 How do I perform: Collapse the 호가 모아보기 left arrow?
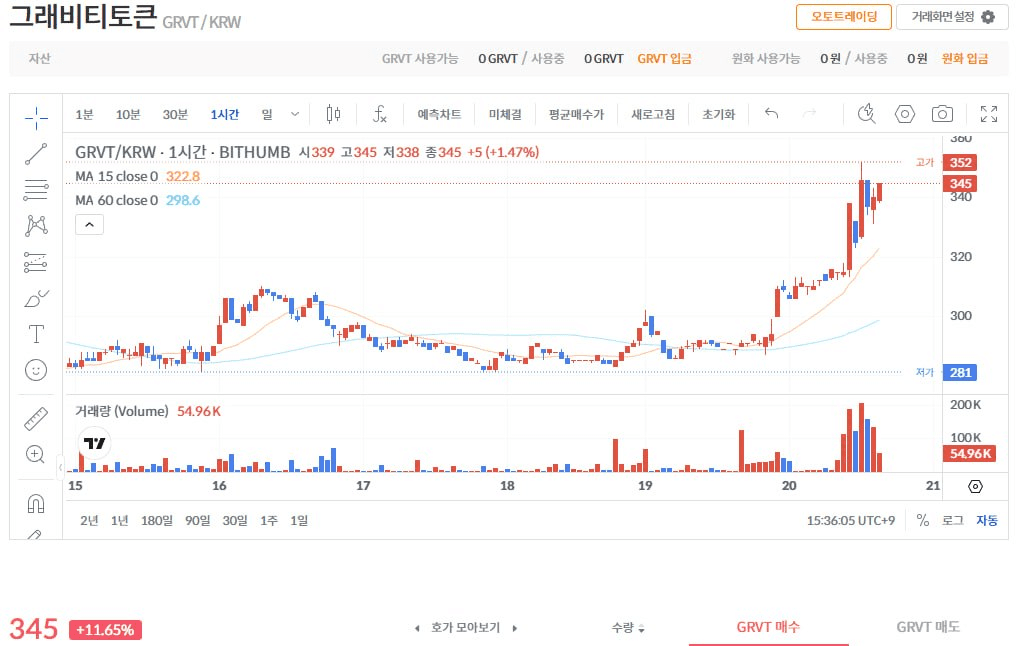417,628
